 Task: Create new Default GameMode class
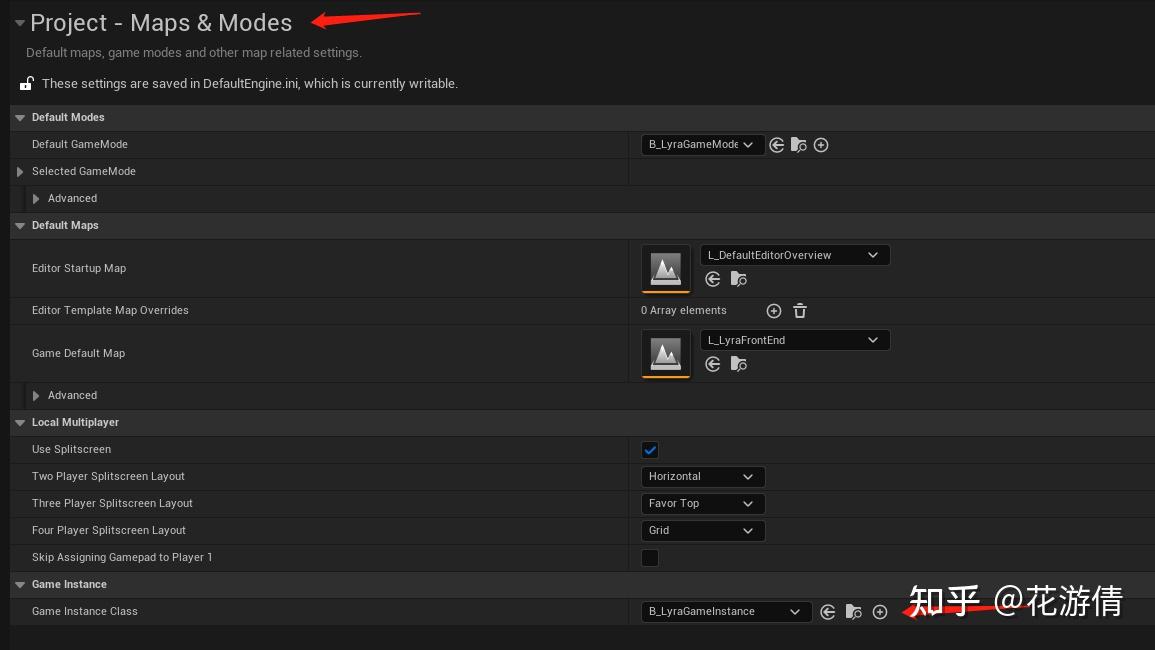click(821, 145)
